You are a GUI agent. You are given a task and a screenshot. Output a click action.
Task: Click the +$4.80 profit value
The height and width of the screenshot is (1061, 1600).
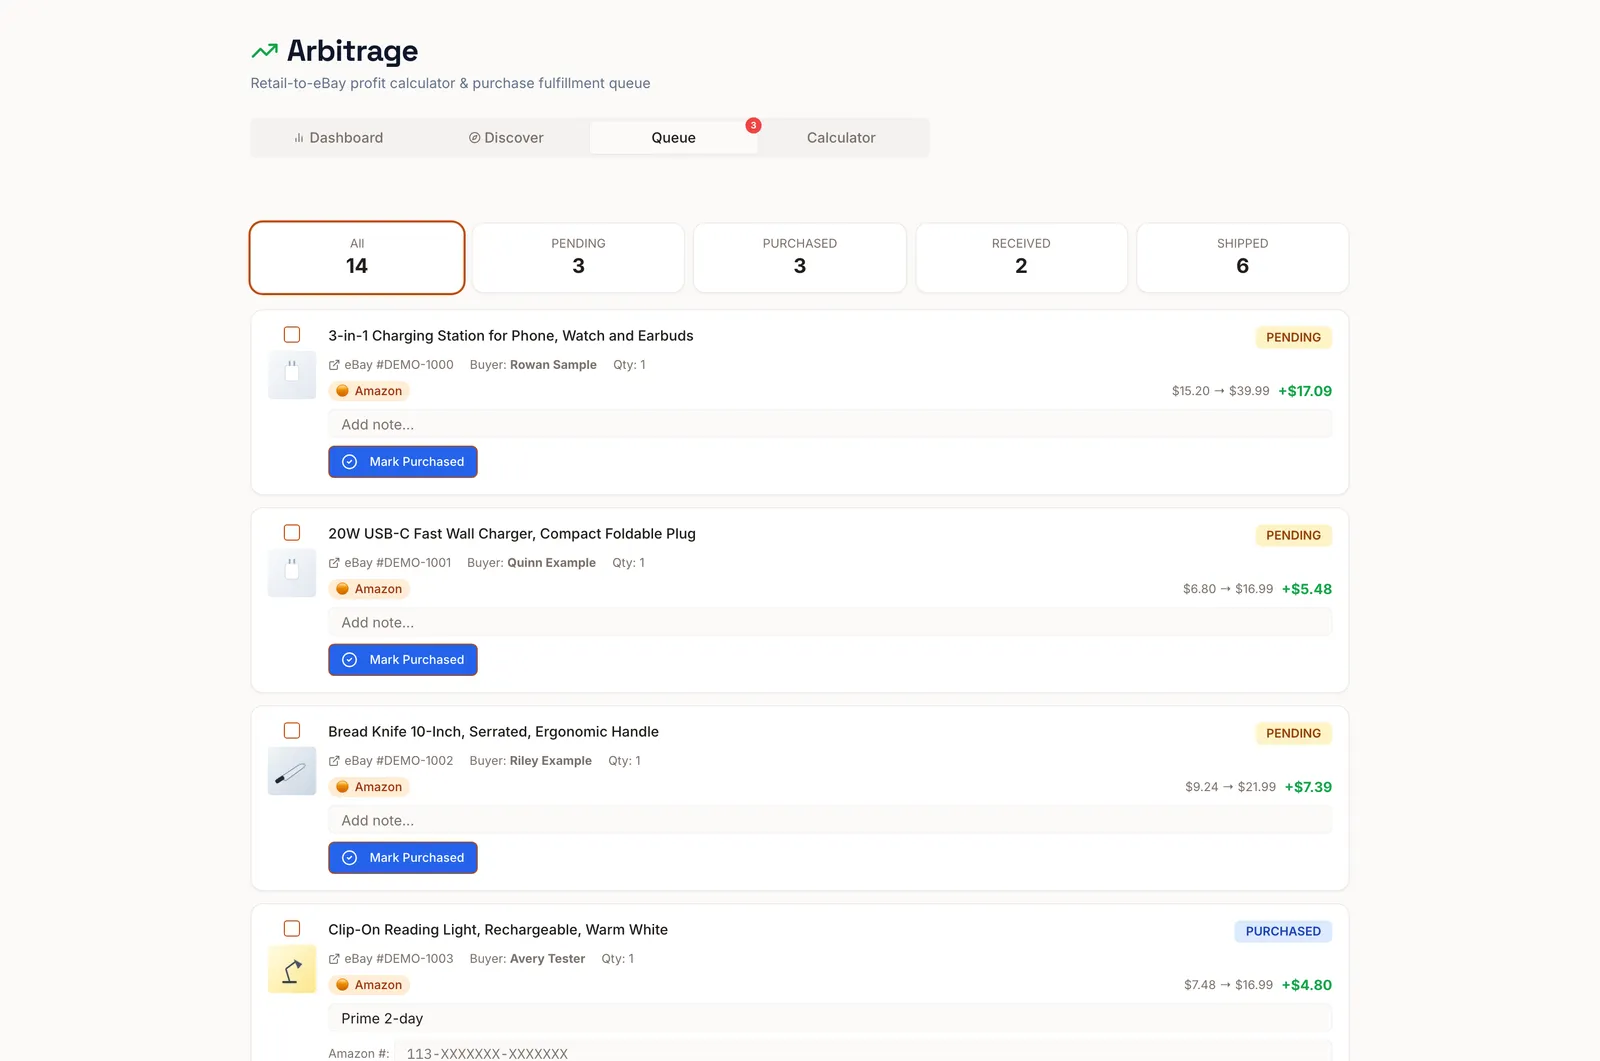click(1307, 985)
